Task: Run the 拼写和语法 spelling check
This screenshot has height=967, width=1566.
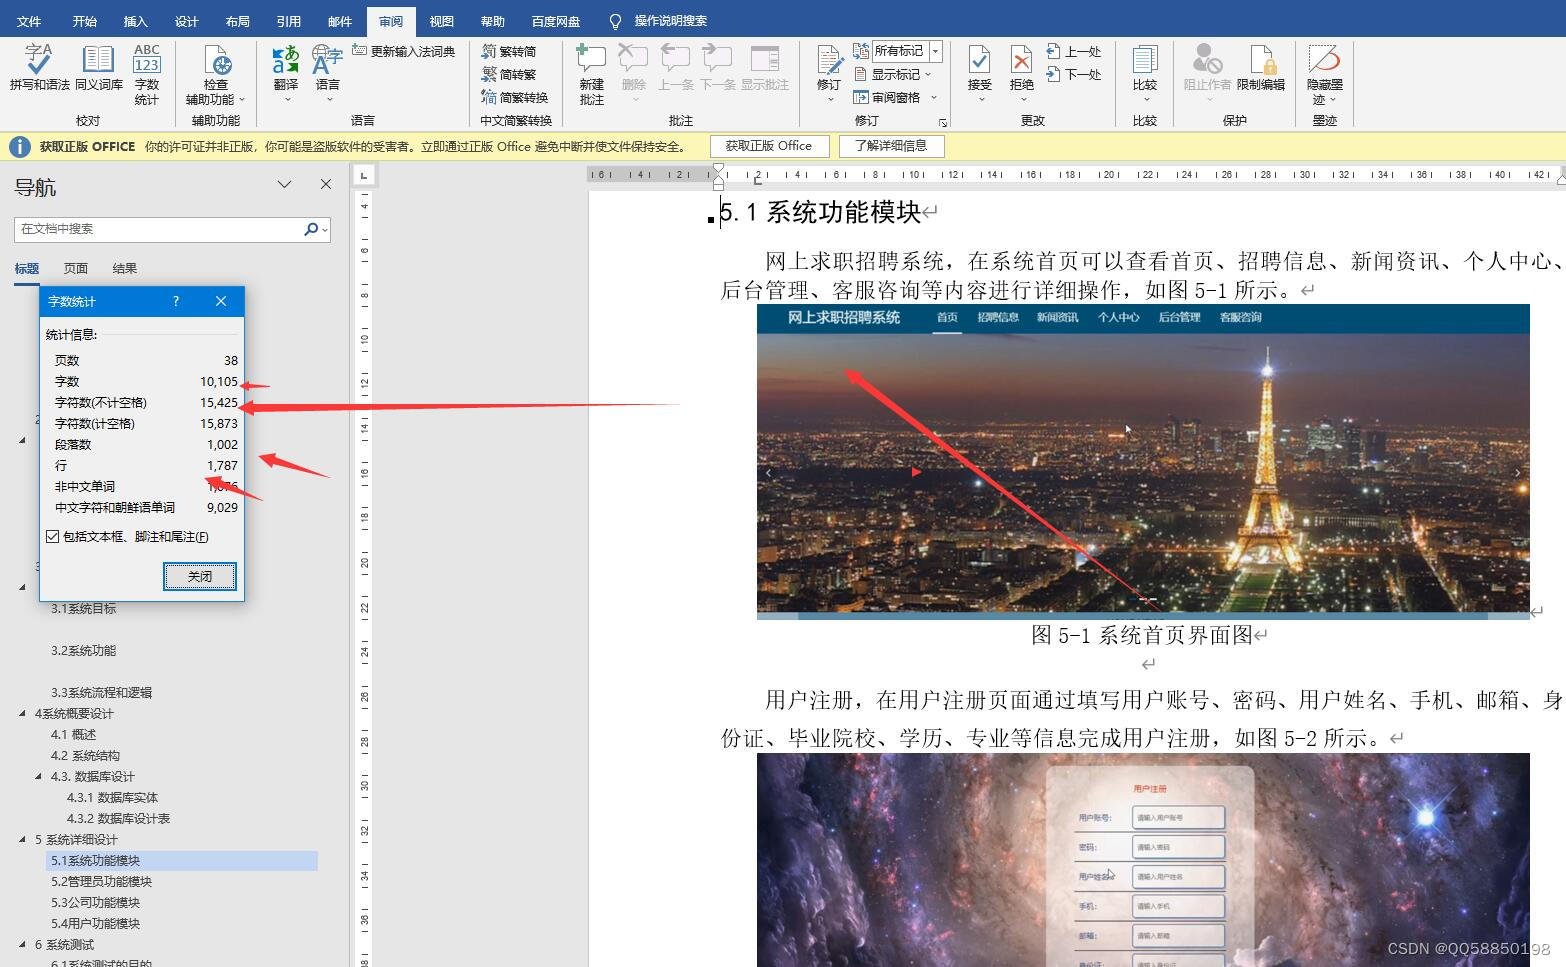Action: 39,67
